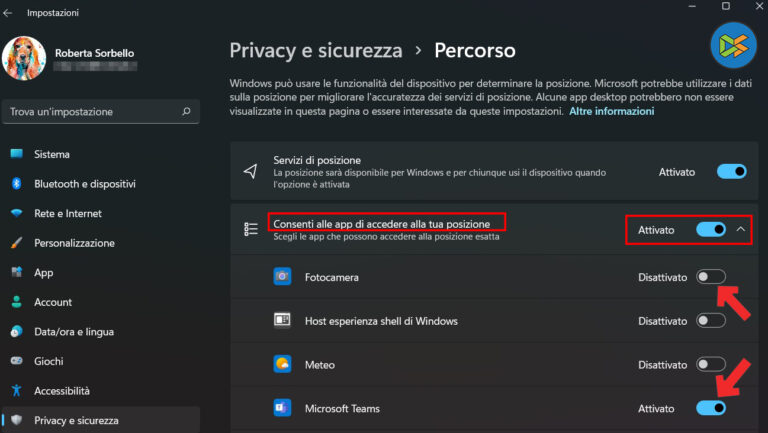
Task: Disable location access for Microsoft Teams
Action: click(x=711, y=408)
